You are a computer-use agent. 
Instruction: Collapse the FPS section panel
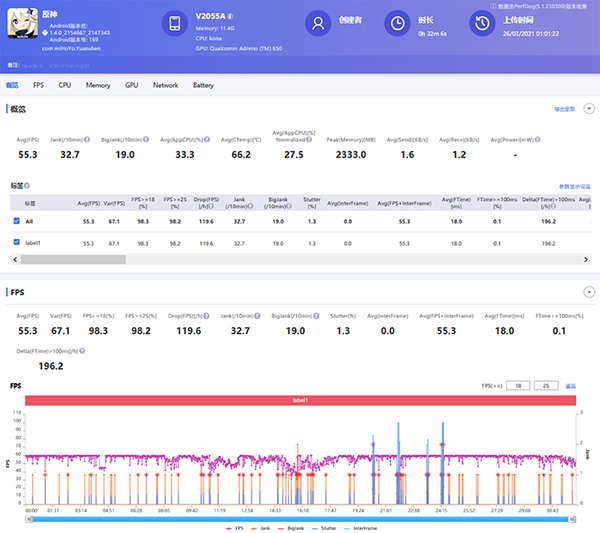[587, 294]
